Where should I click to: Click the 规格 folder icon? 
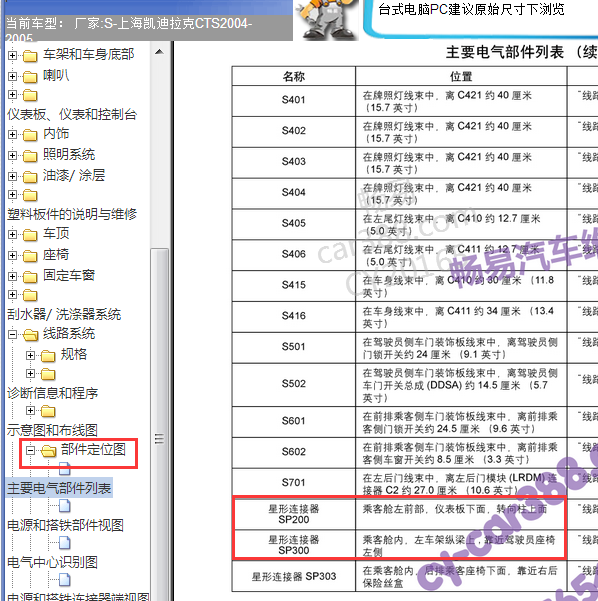pos(48,356)
